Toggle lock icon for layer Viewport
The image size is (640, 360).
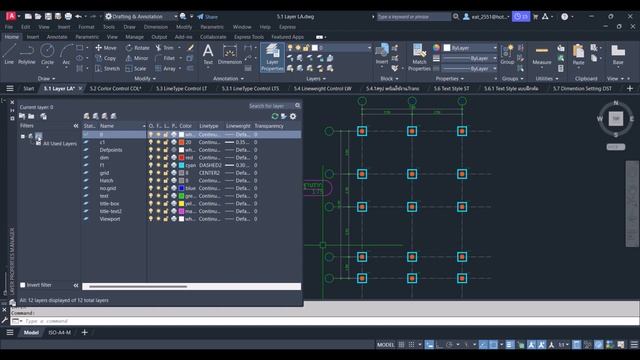[x=166, y=219]
